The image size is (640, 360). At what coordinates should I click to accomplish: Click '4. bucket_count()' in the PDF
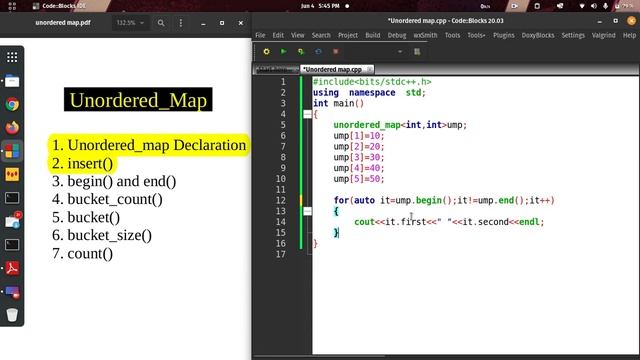click(x=107, y=199)
